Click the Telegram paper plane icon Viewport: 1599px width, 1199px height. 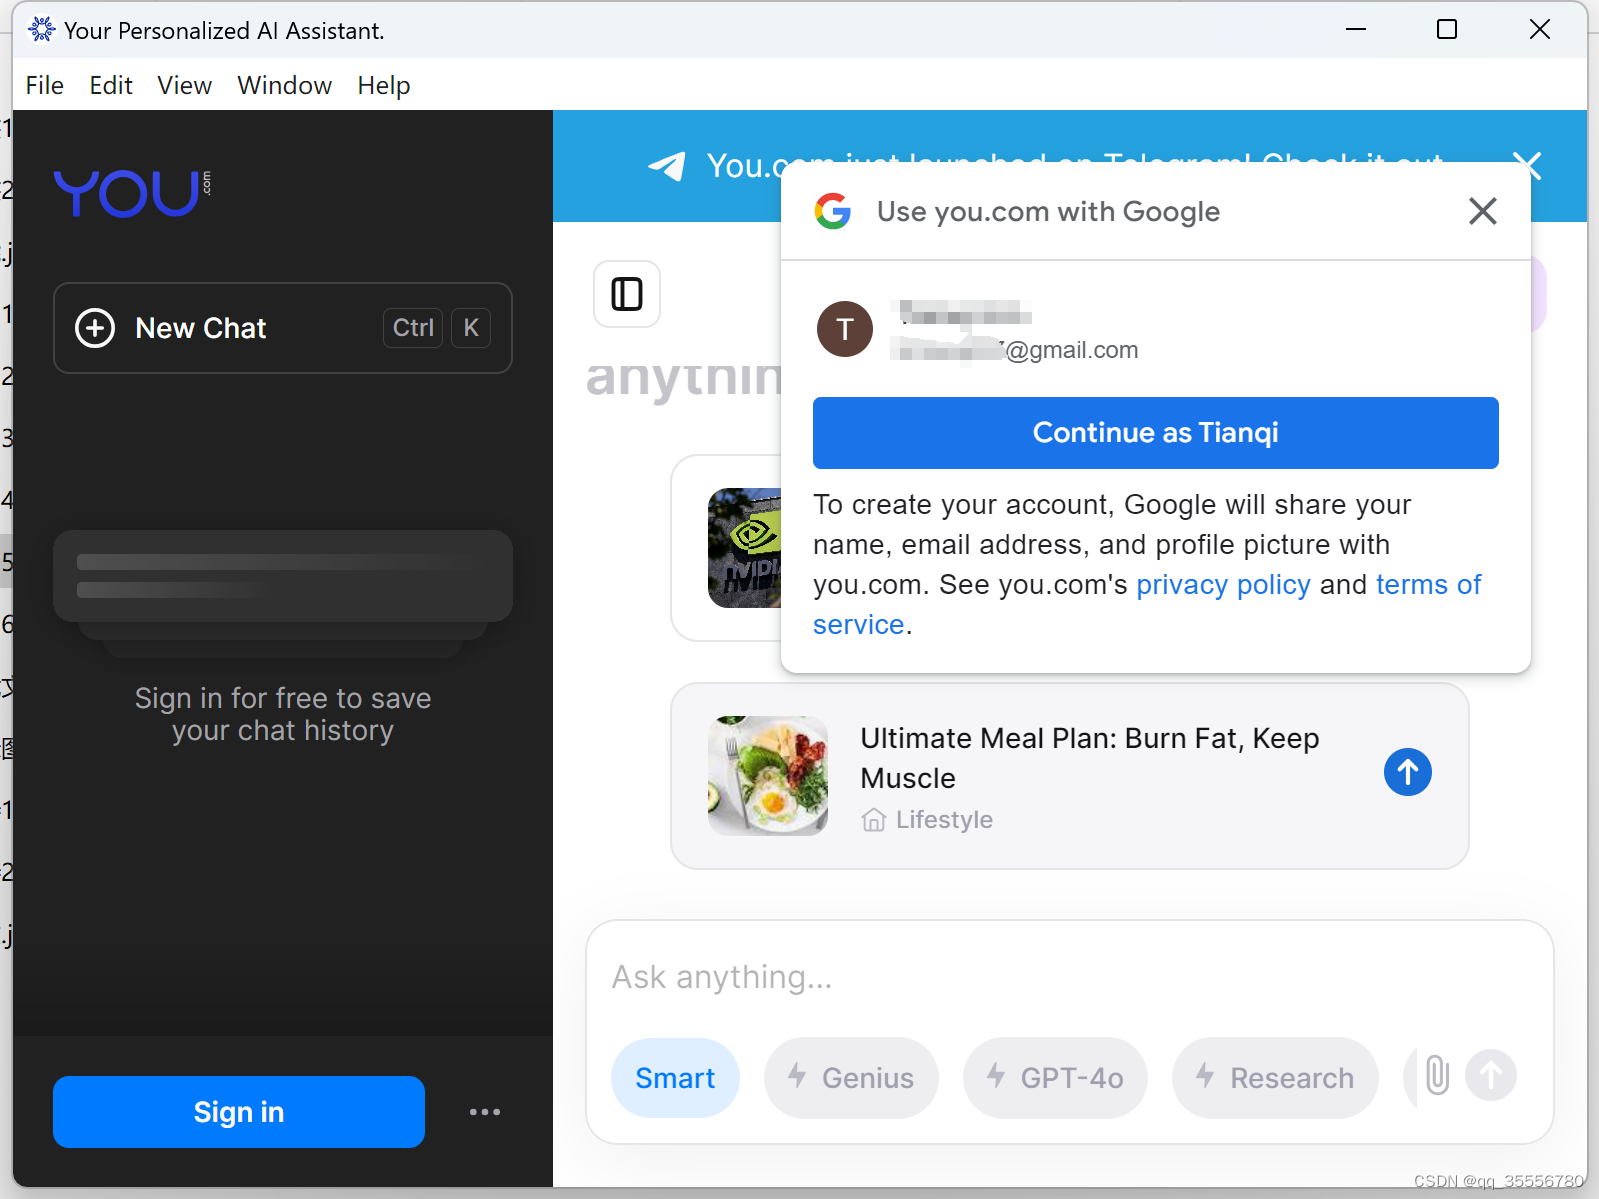click(667, 166)
